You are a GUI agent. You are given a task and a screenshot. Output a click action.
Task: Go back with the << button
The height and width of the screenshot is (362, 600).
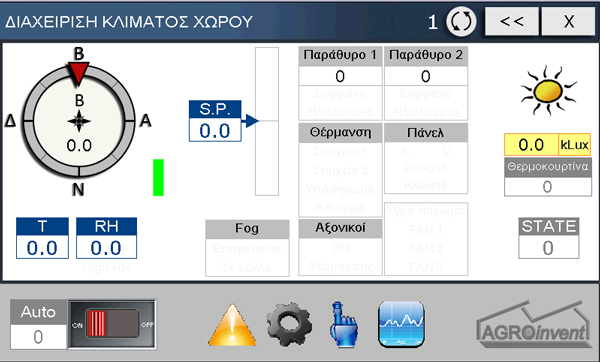coord(512,21)
